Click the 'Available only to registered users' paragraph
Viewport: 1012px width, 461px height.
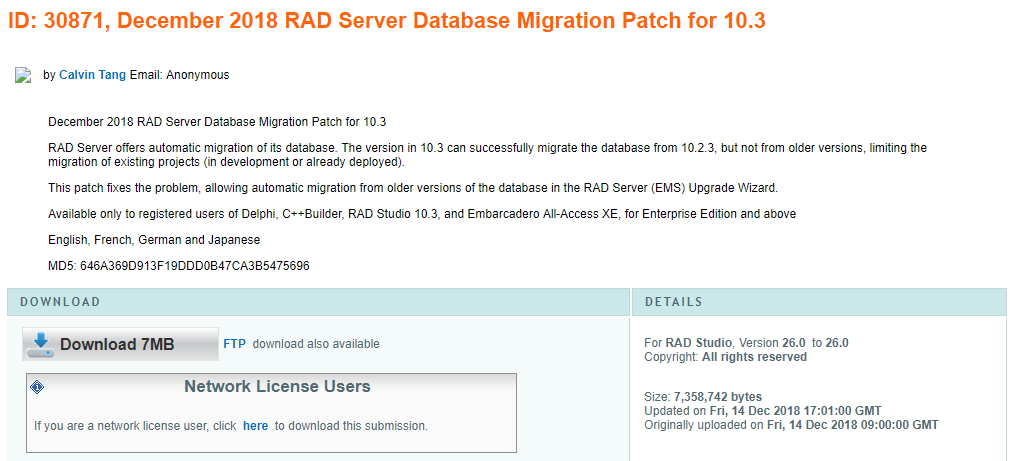(x=422, y=214)
